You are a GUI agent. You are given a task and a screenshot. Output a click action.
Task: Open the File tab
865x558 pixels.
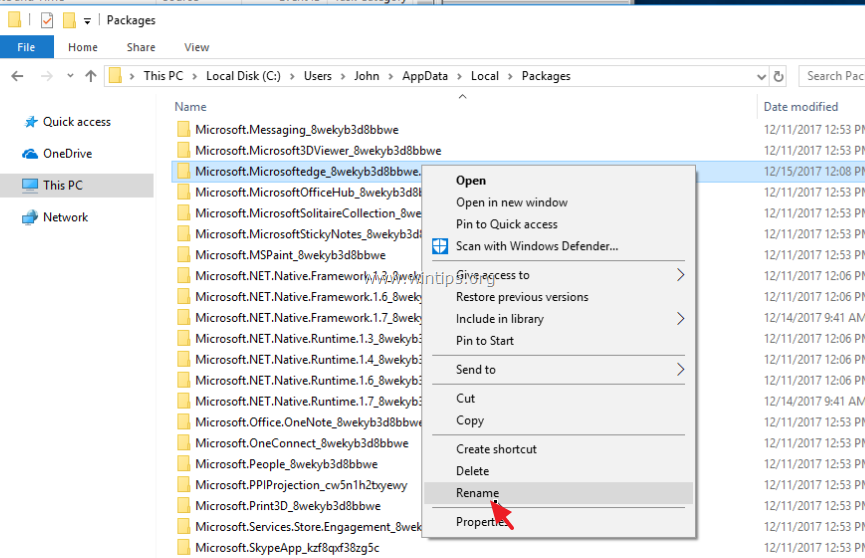coord(26,47)
